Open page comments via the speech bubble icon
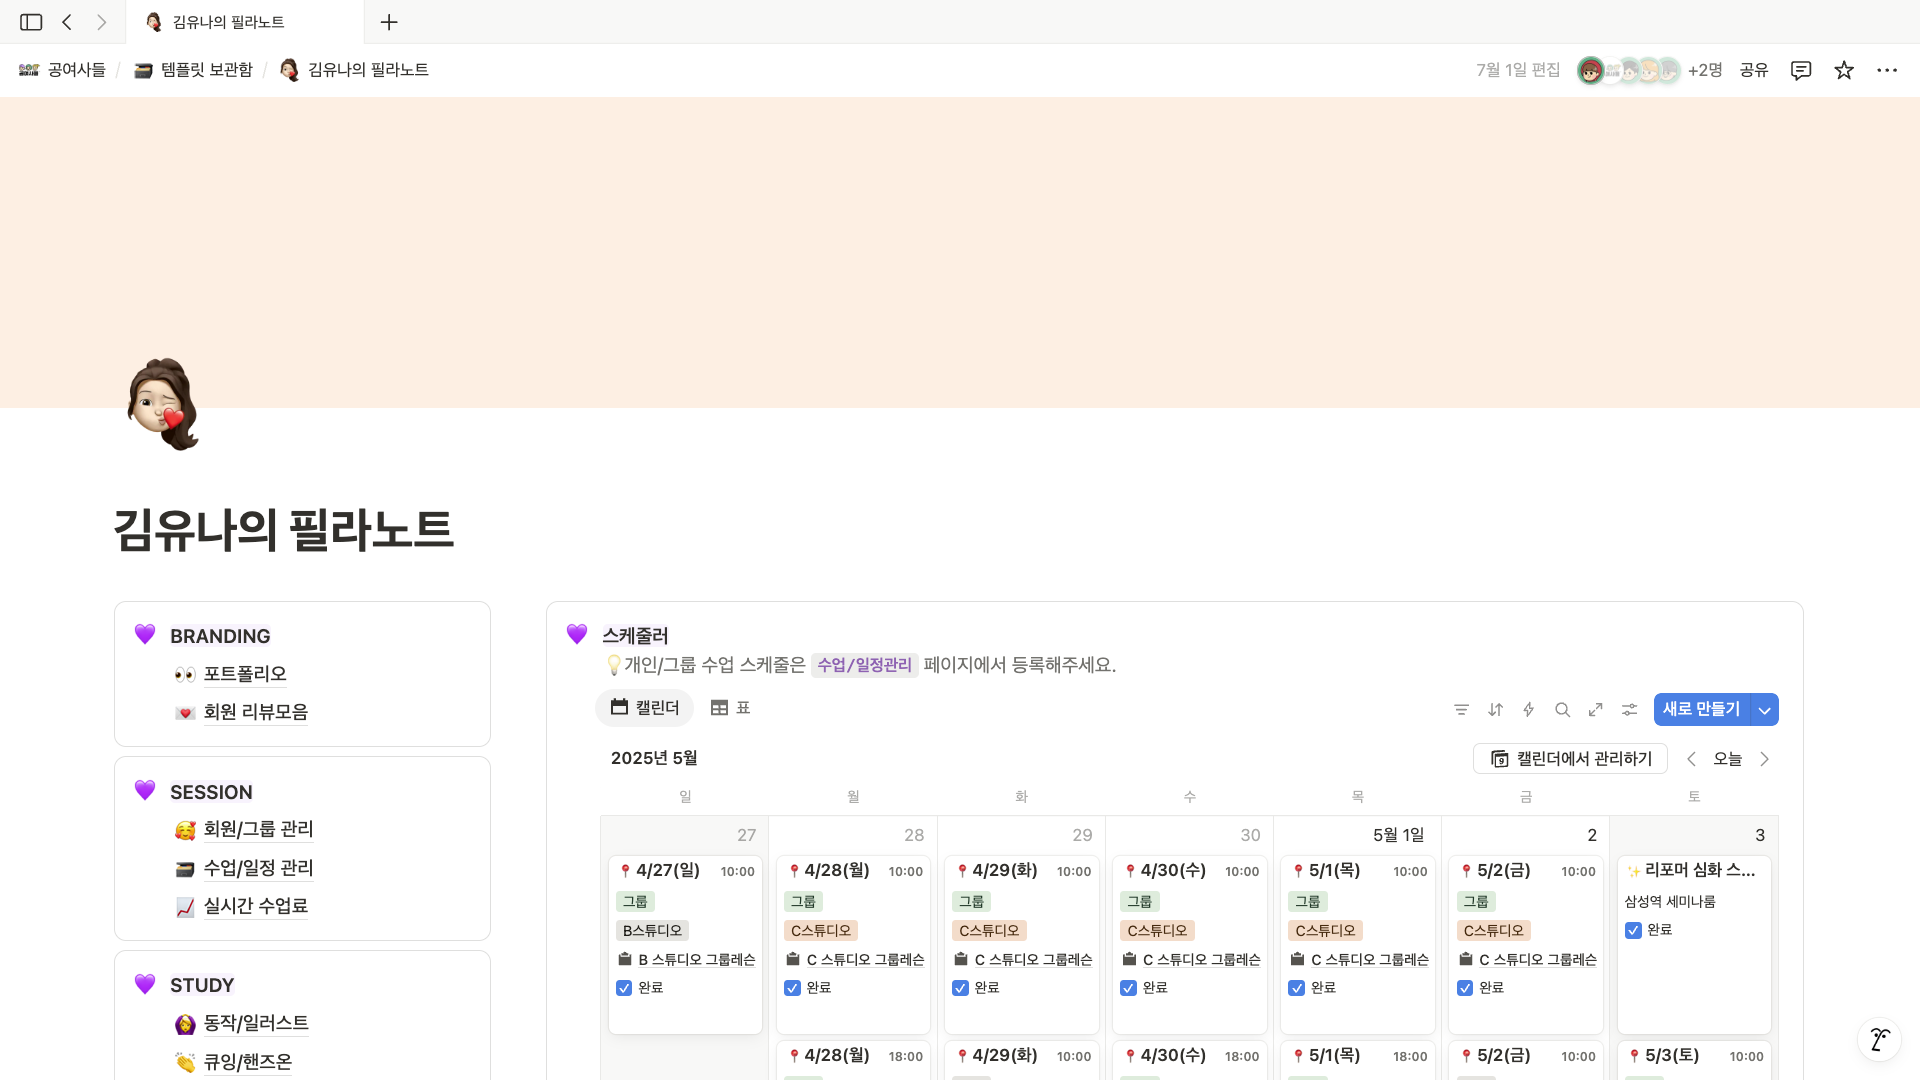This screenshot has width=1920, height=1080. click(1800, 70)
